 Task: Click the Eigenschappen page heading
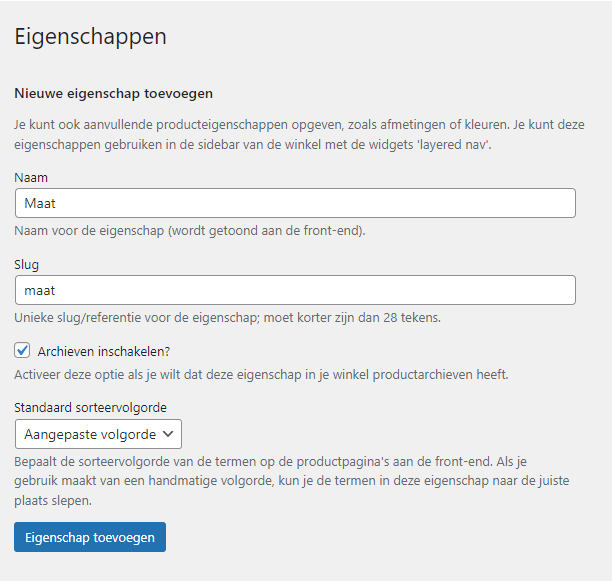tap(91, 37)
